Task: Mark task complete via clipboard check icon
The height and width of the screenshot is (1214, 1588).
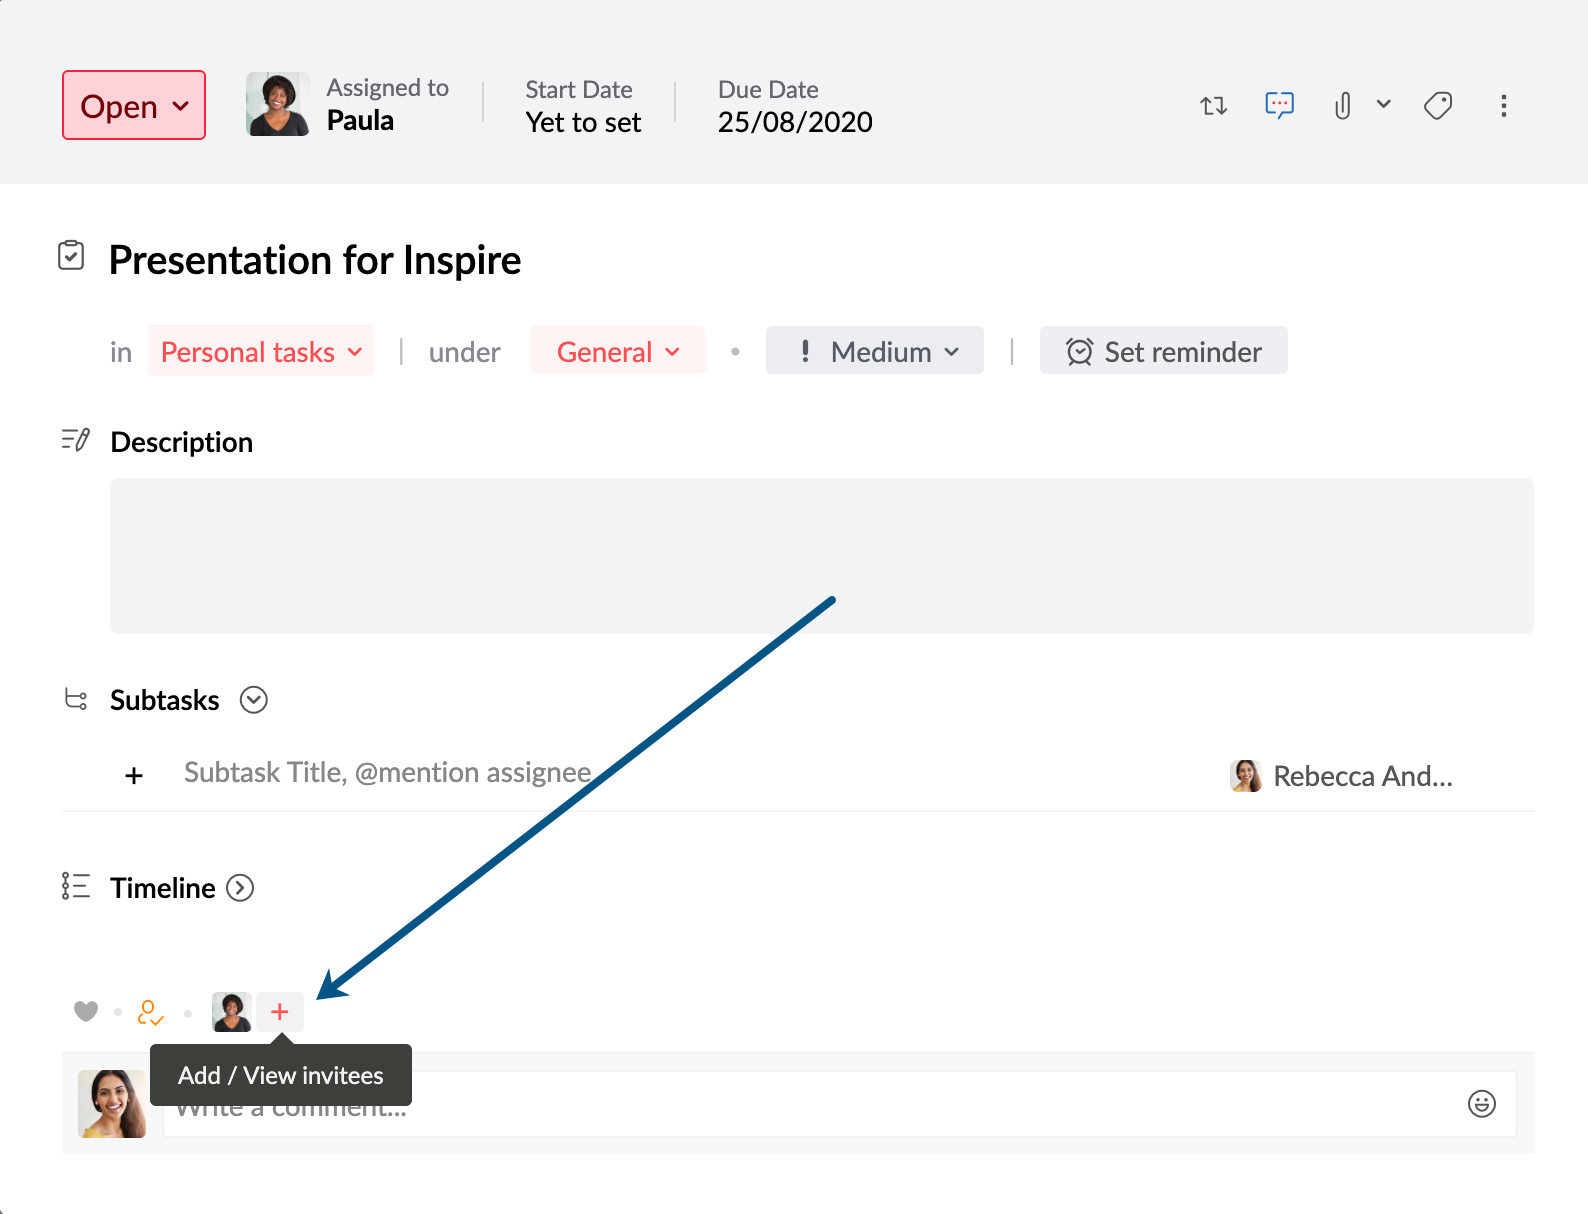Action: tap(71, 256)
